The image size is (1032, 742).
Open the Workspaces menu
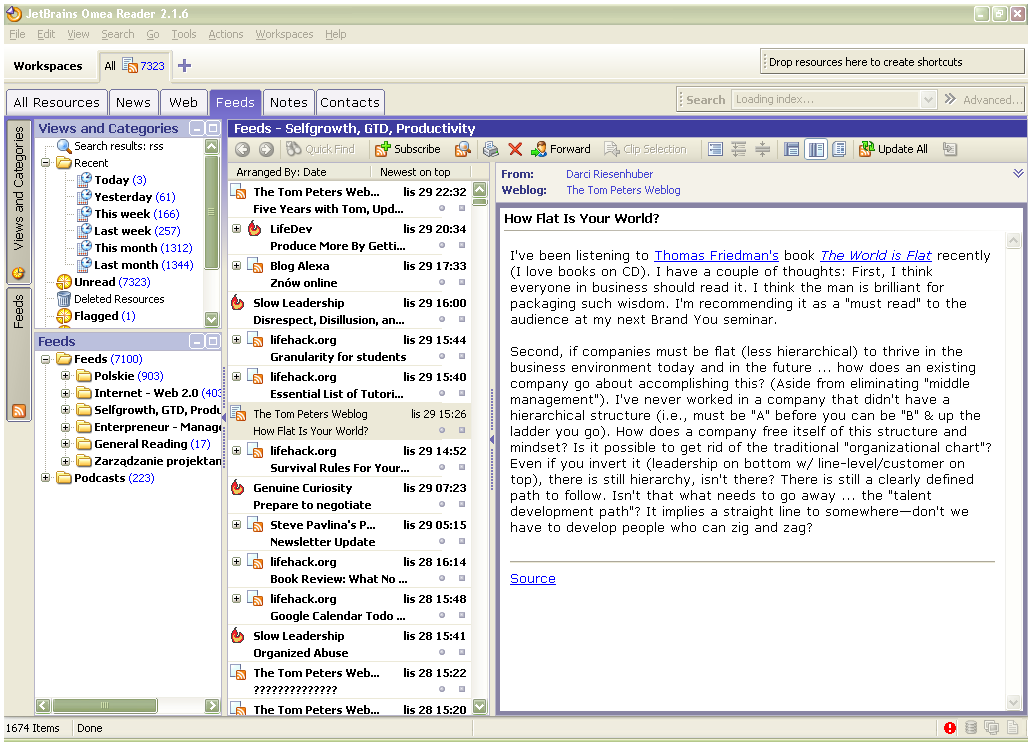284,34
